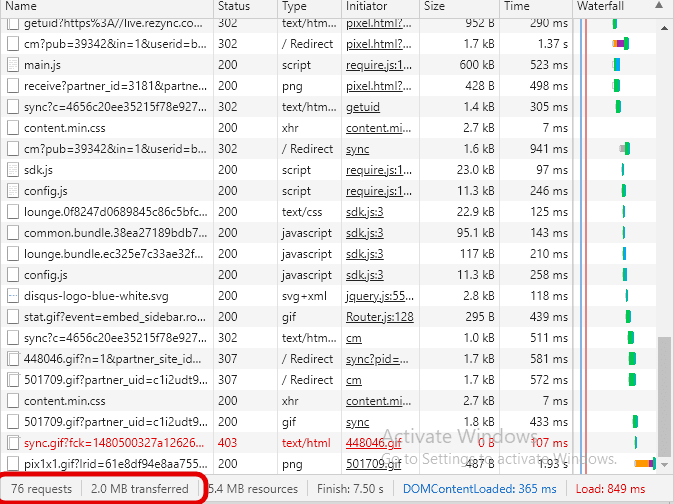Click the 76 requests summary entry
The height and width of the screenshot is (504, 674).
(x=41, y=489)
